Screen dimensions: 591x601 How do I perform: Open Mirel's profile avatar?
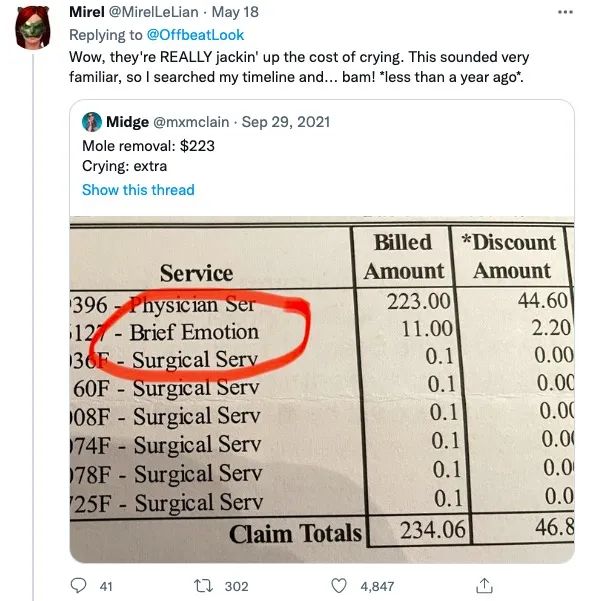33,28
